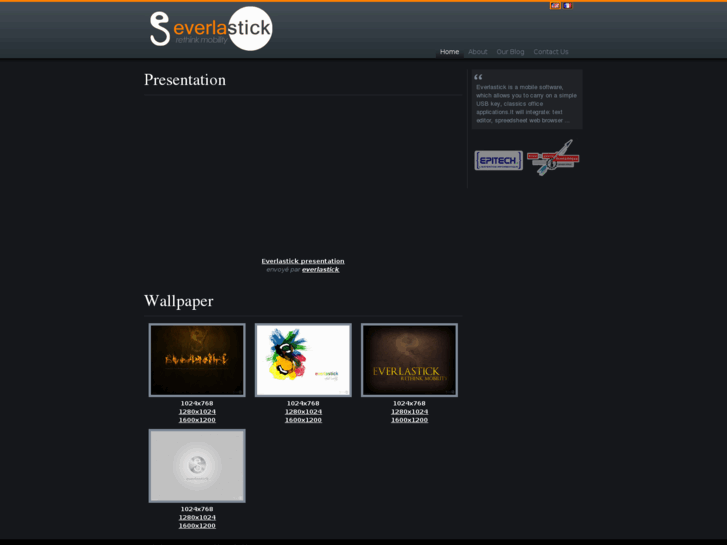Download 1280x1024 of the brown wallpaper
727x545 pixels.
pos(409,412)
